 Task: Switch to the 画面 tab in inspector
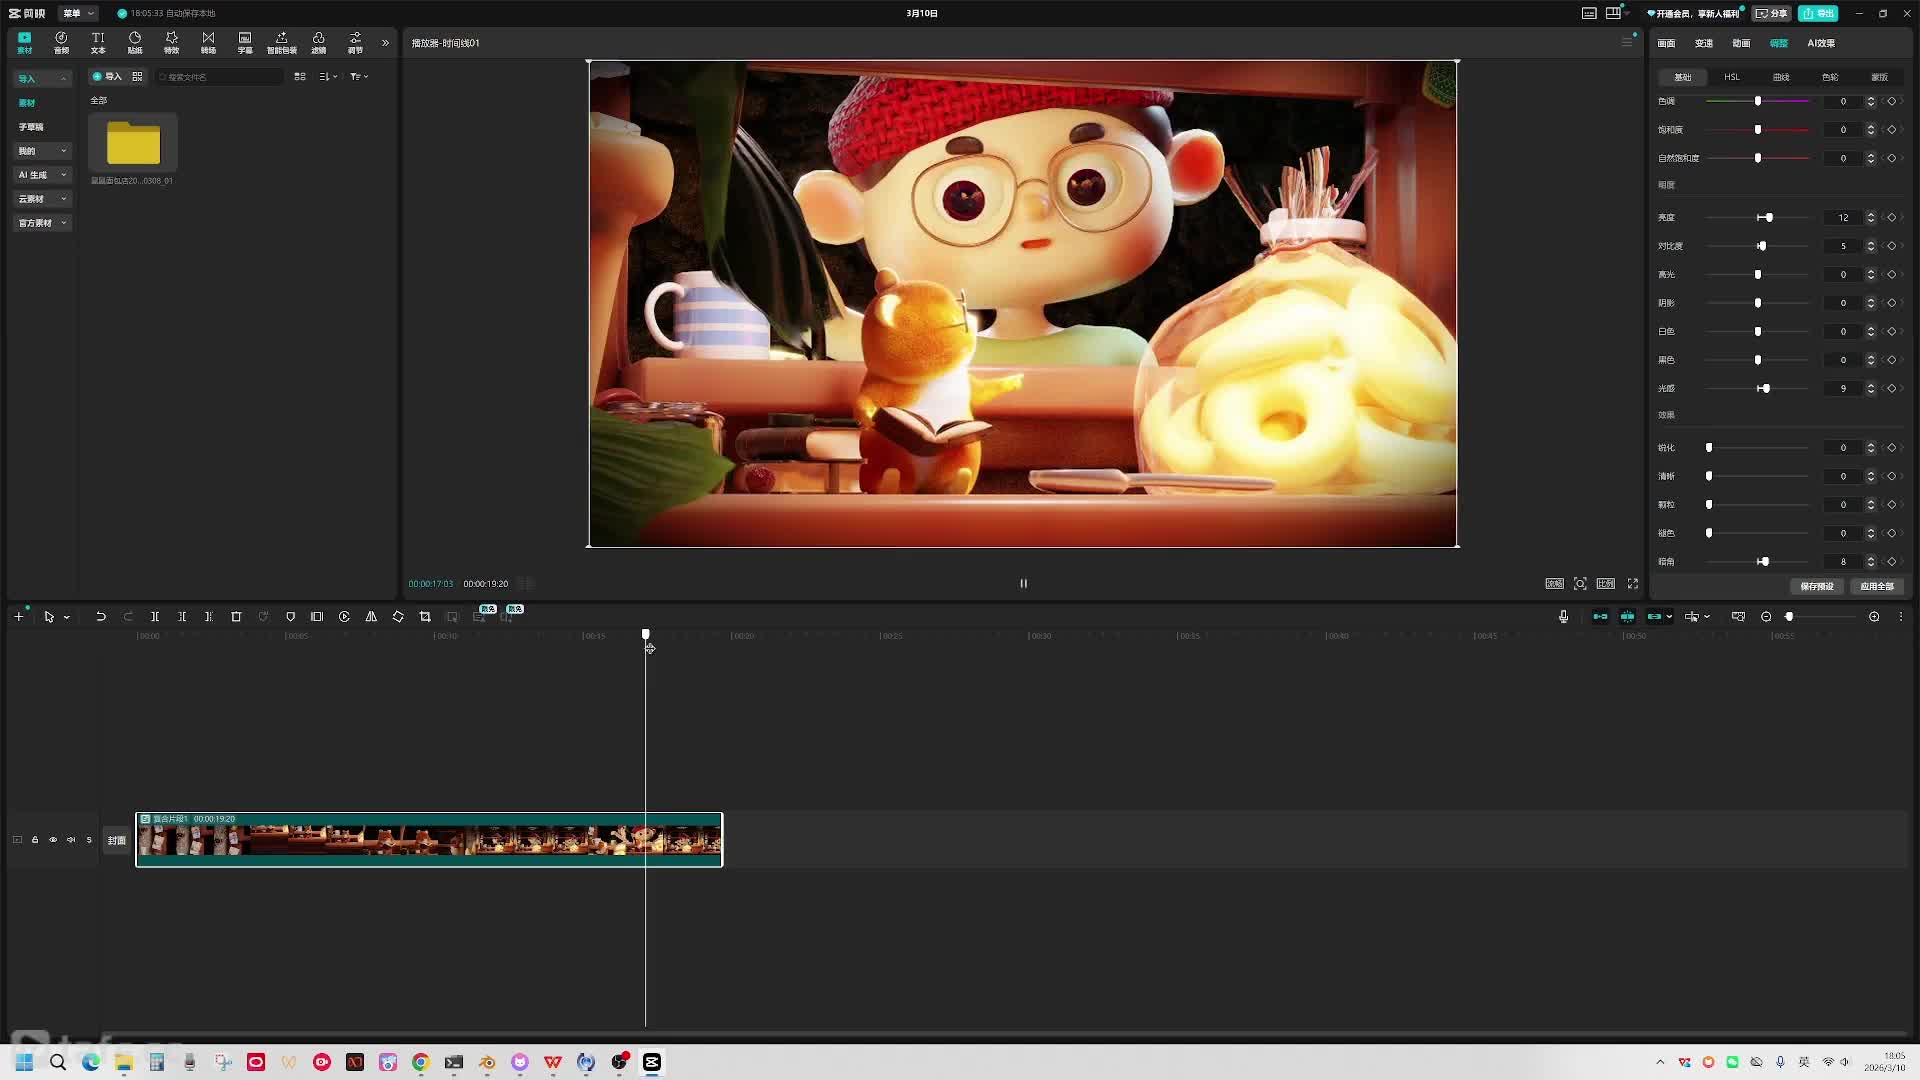(x=1666, y=43)
